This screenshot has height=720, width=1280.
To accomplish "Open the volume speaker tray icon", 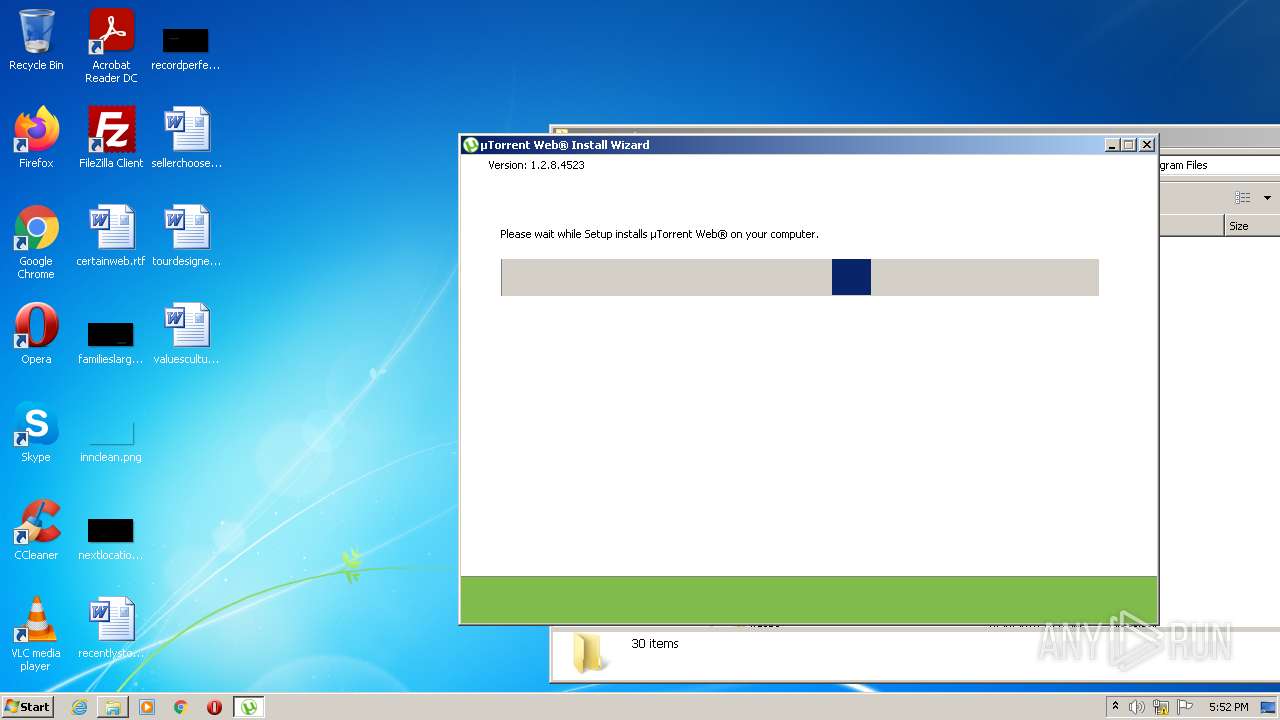I will 1137,707.
